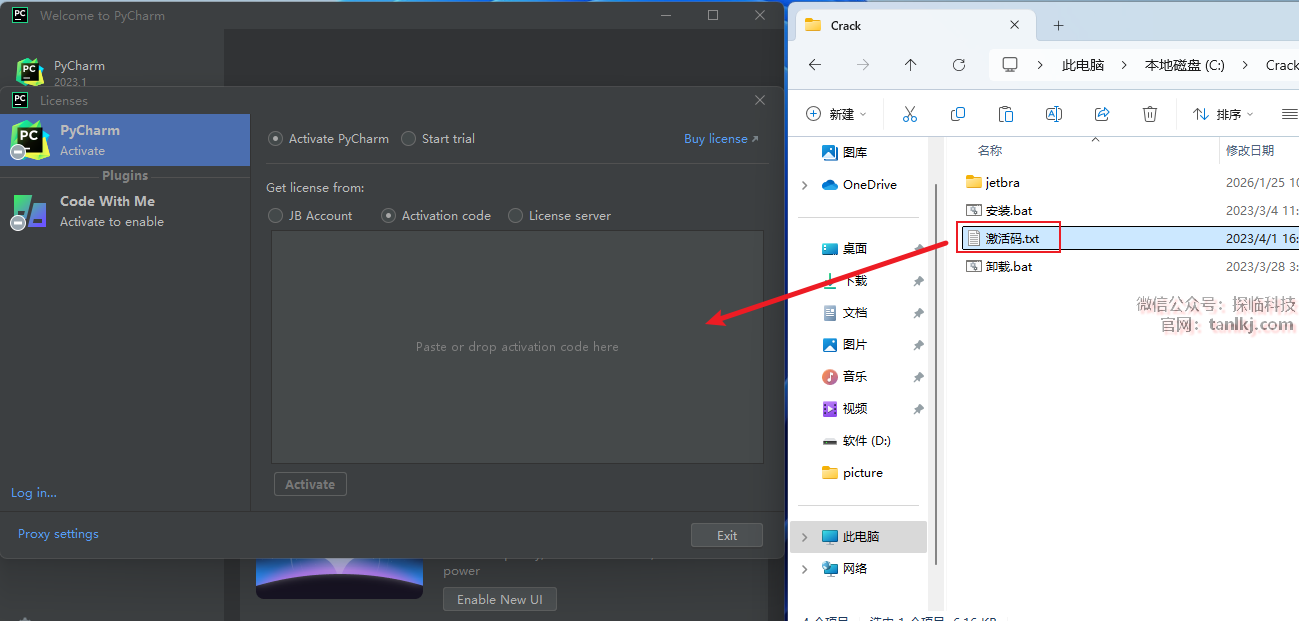Viewport: 1299px width, 621px height.
Task: Choose the JB Account license option
Action: click(276, 215)
